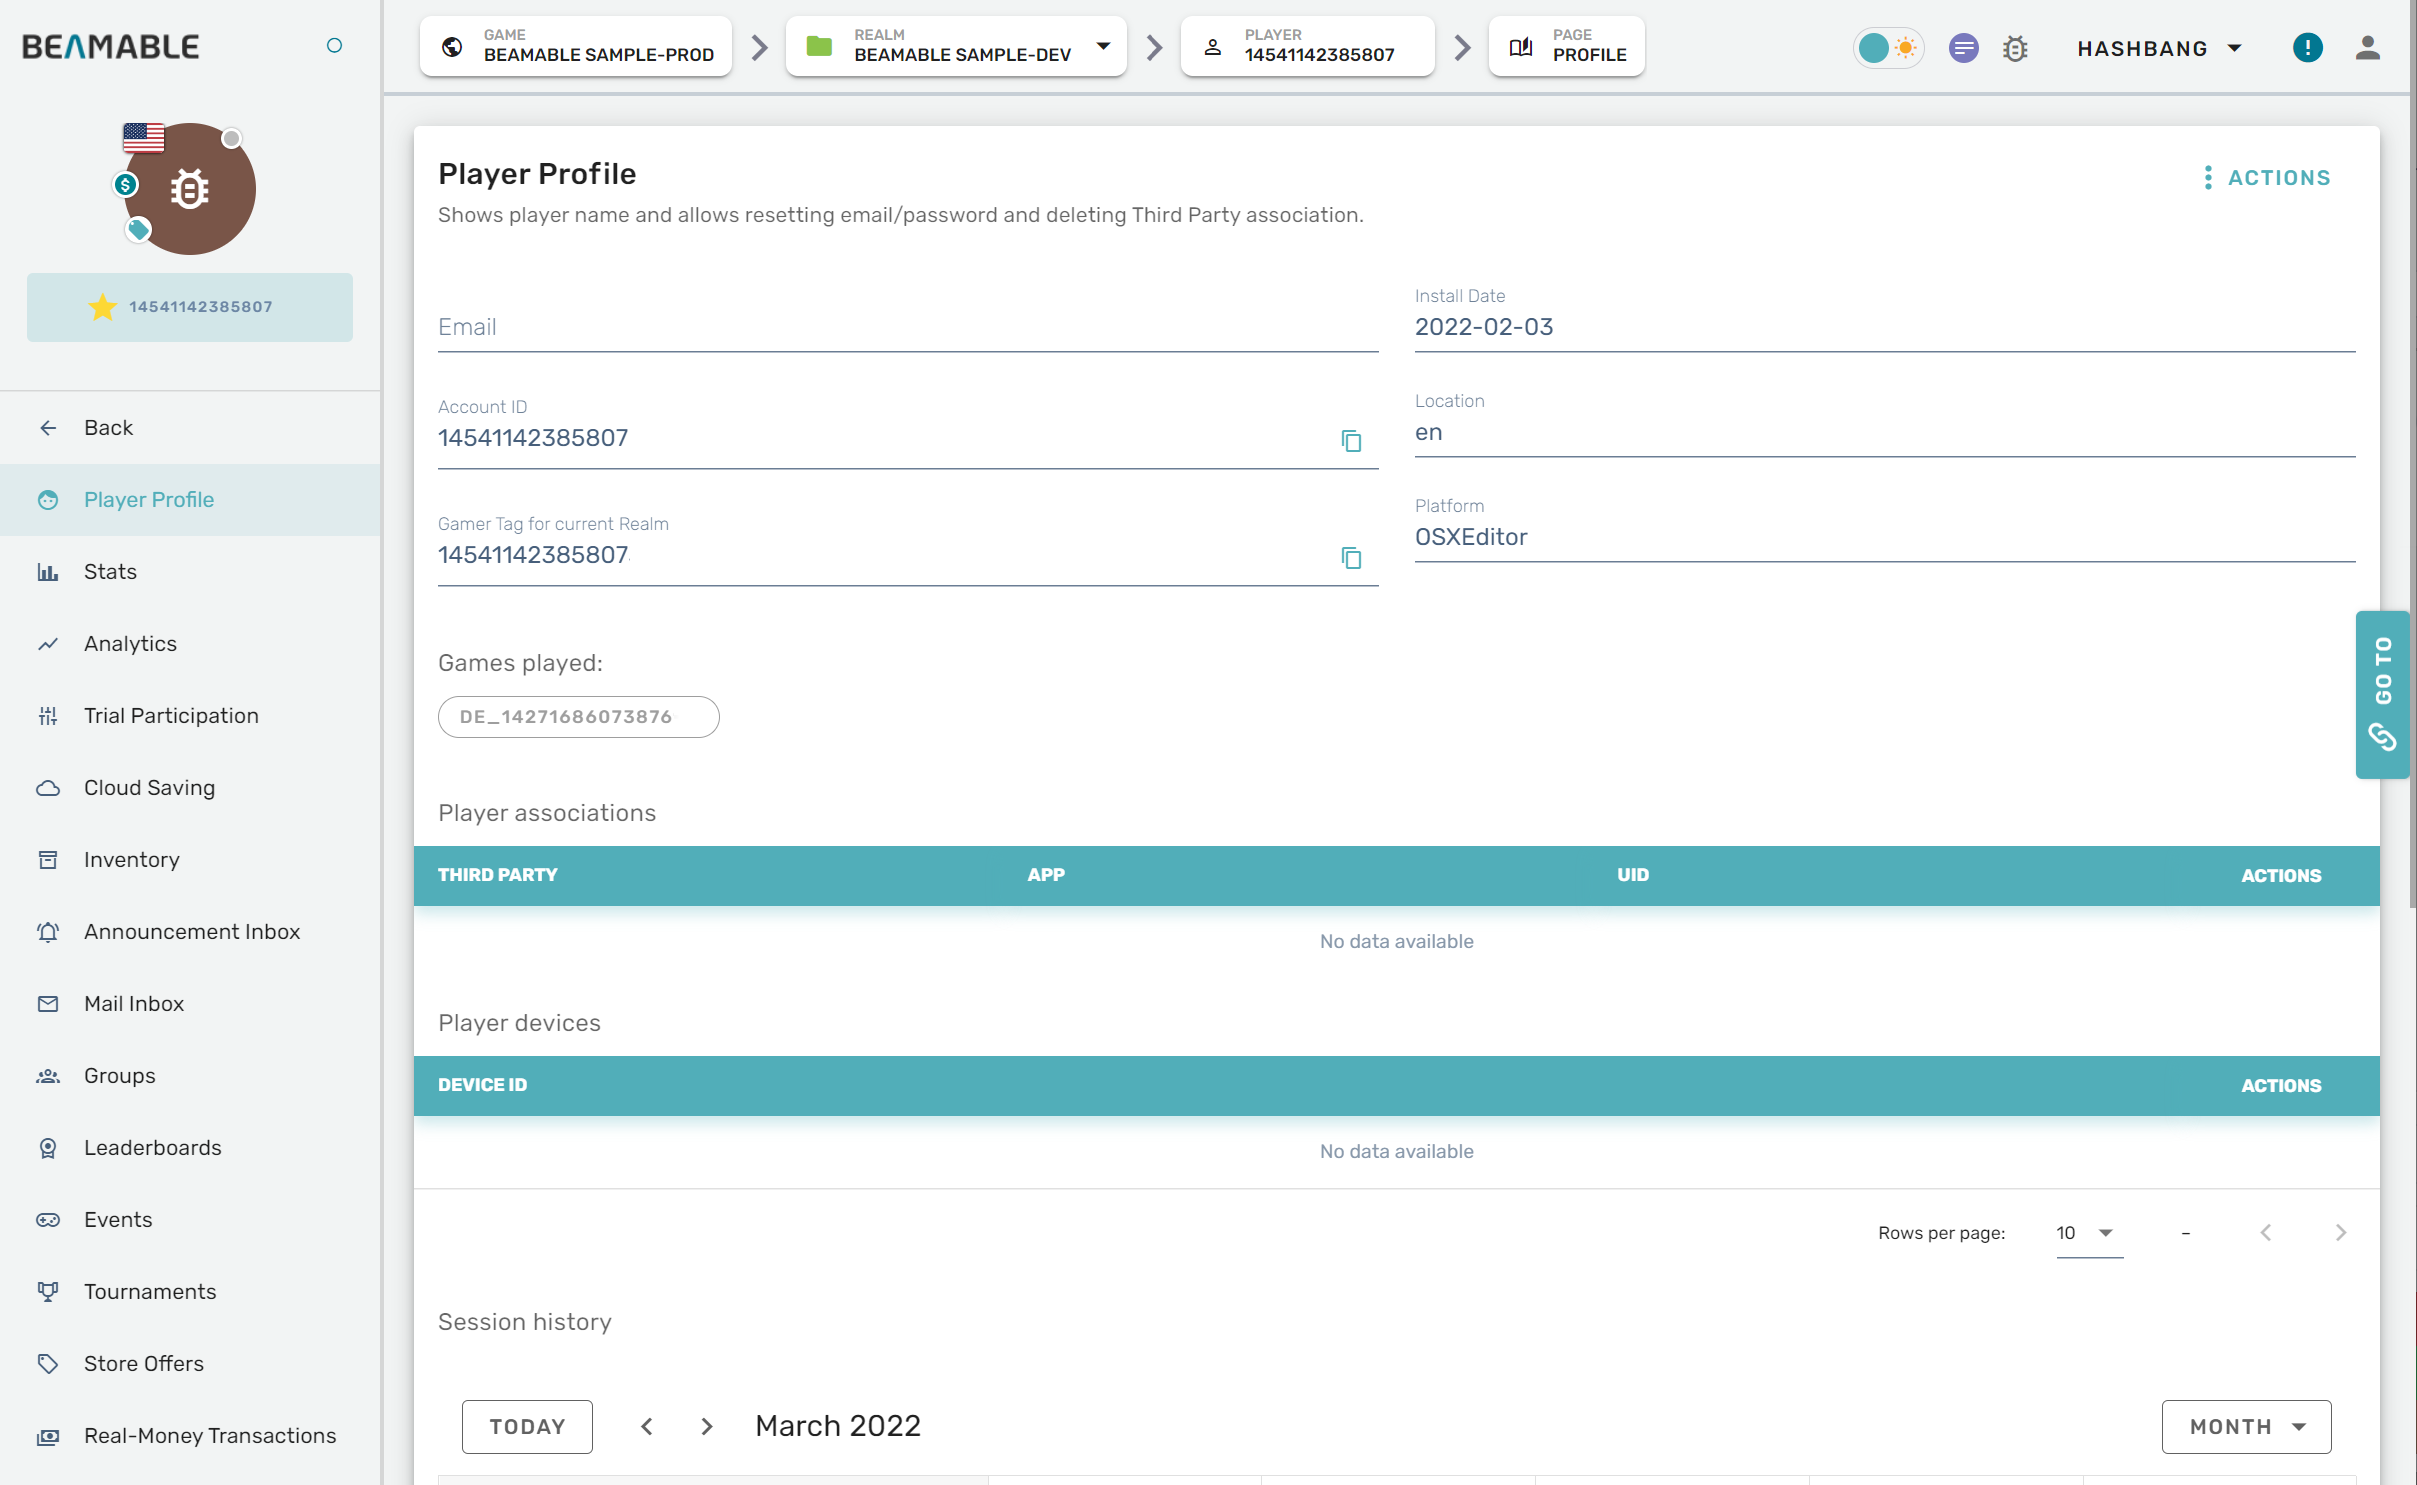Click the star icon beside player ID
This screenshot has height=1485, width=2417.
[103, 307]
